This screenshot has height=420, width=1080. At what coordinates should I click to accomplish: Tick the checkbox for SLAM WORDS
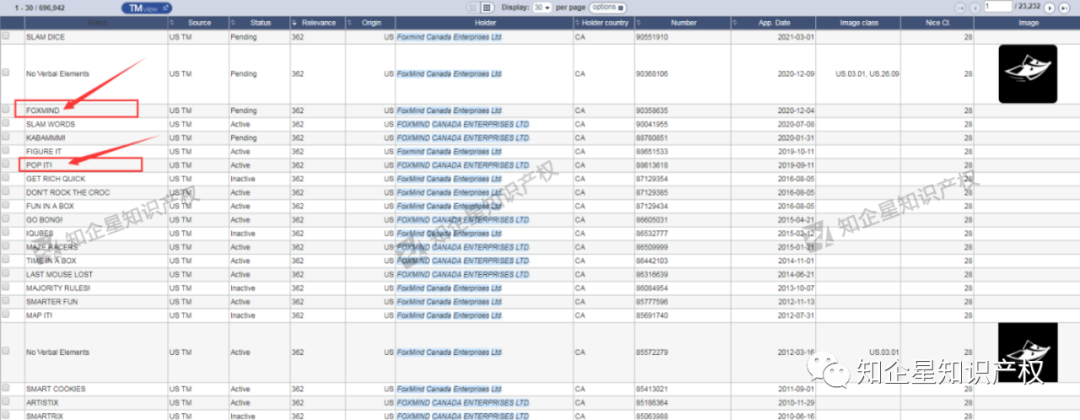[x=6, y=125]
